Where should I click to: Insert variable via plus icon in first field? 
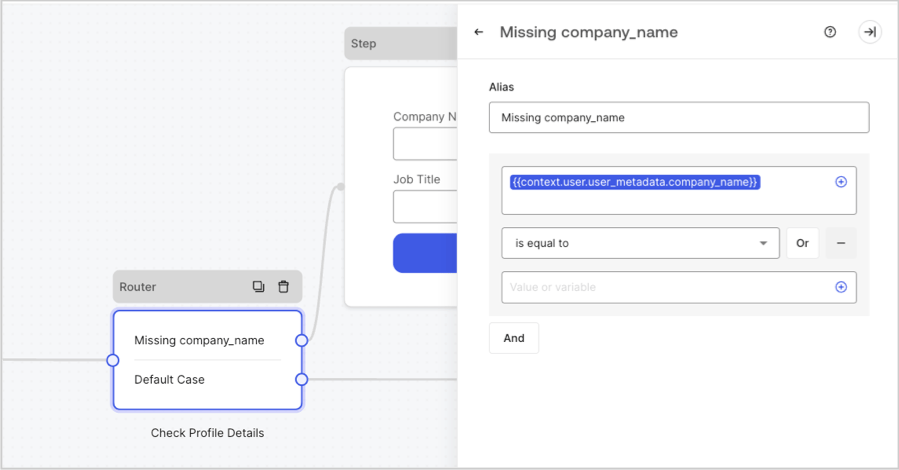click(841, 182)
